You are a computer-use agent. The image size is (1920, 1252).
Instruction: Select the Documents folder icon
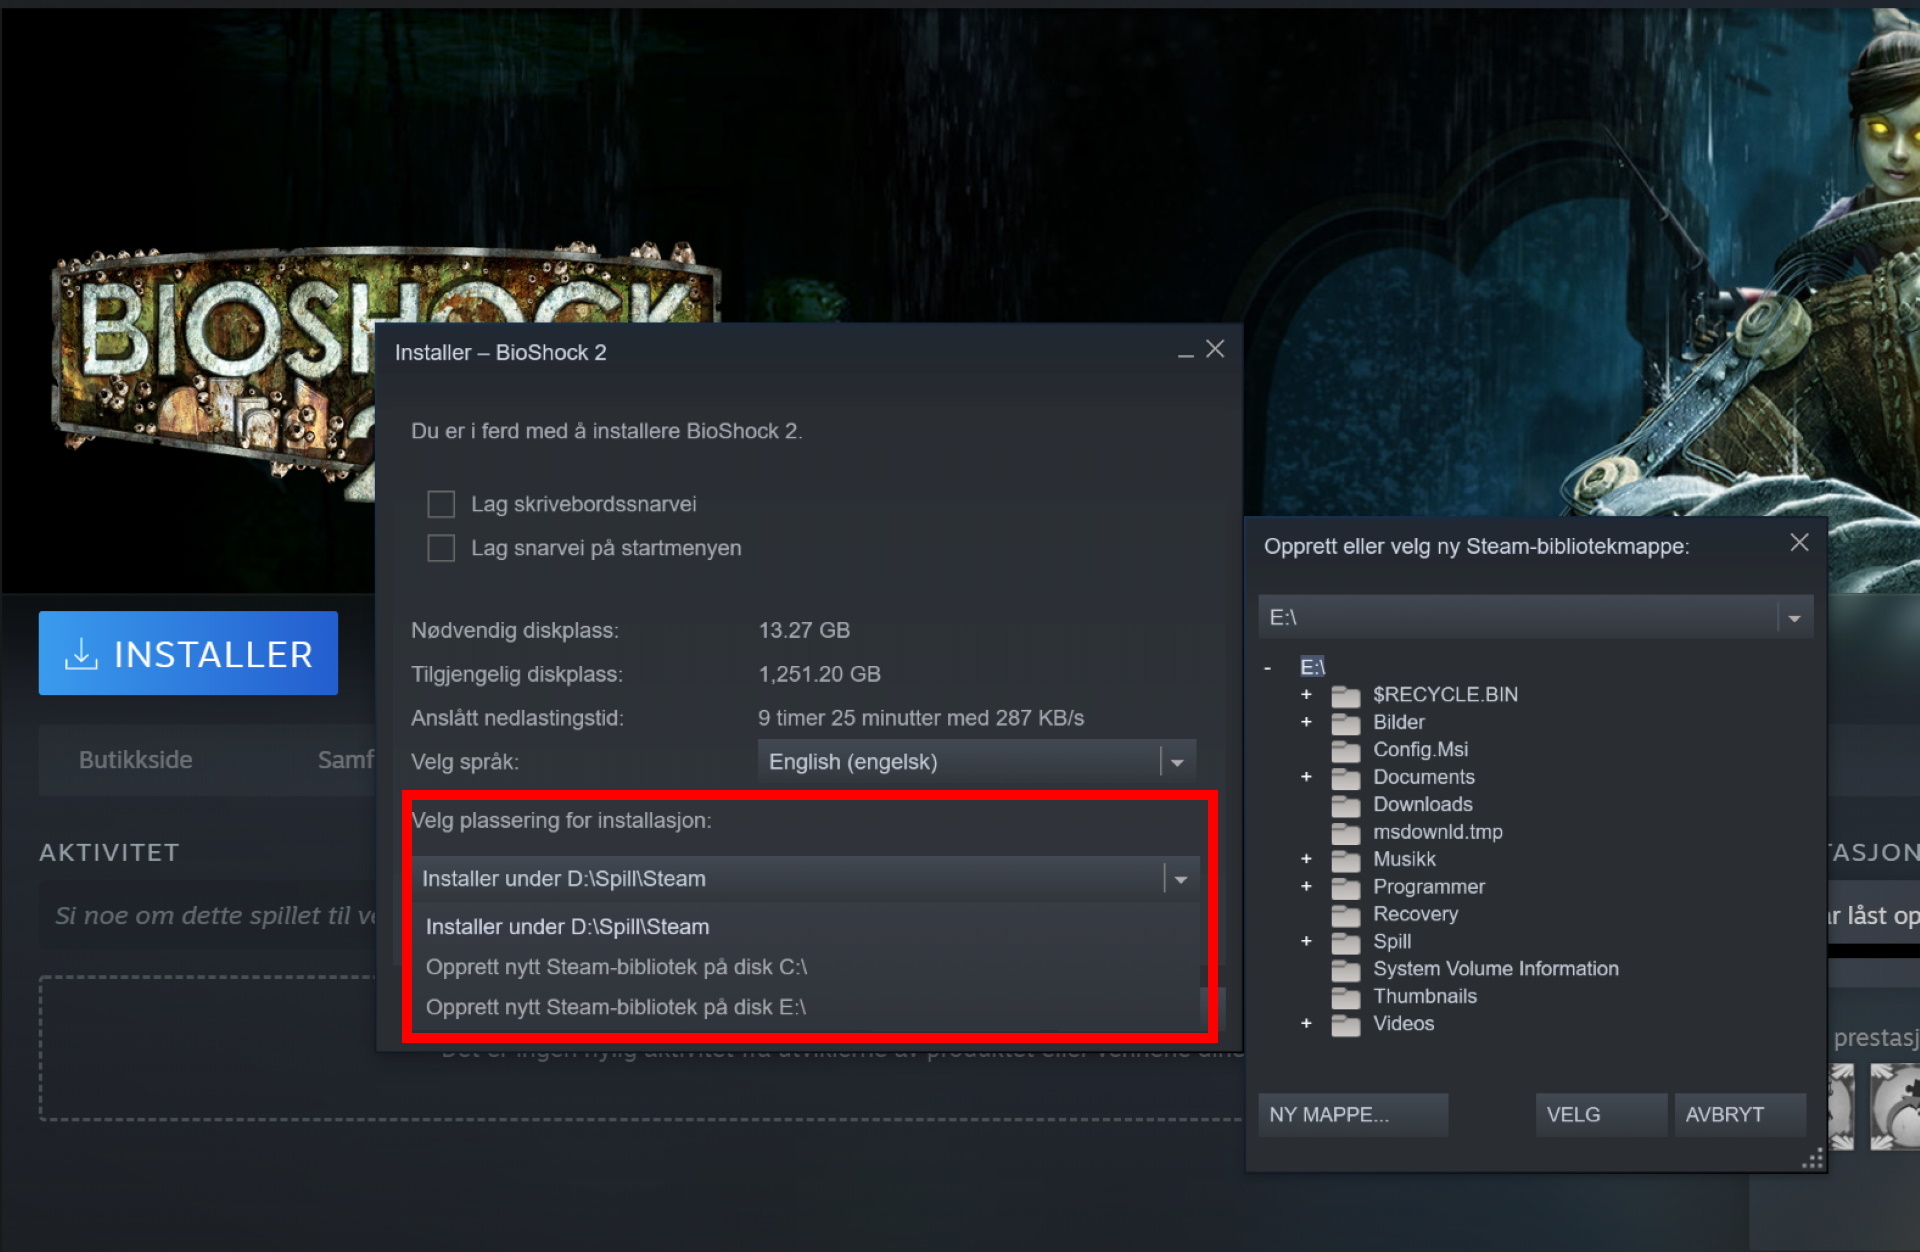(1346, 777)
